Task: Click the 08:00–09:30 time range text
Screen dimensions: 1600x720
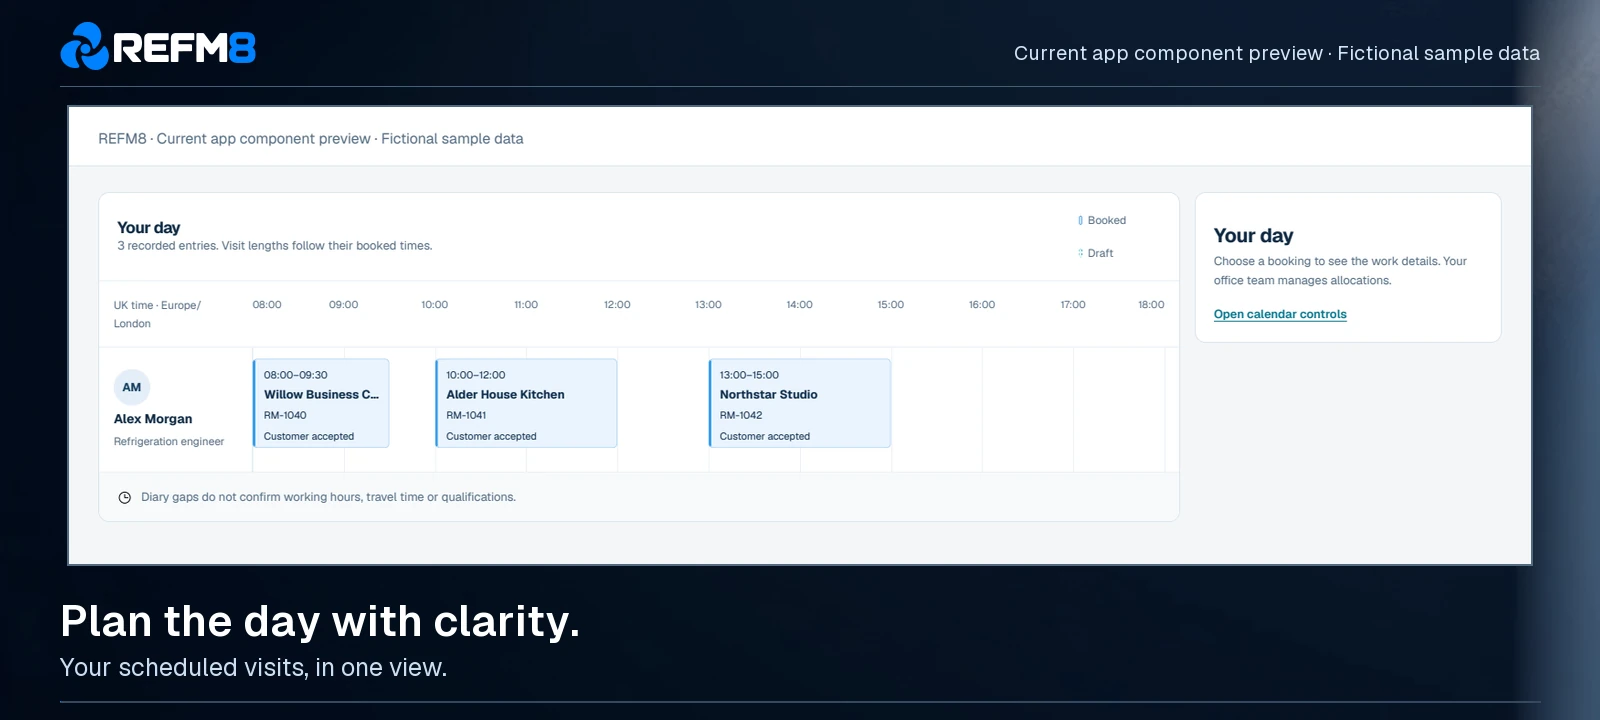Action: (x=296, y=375)
